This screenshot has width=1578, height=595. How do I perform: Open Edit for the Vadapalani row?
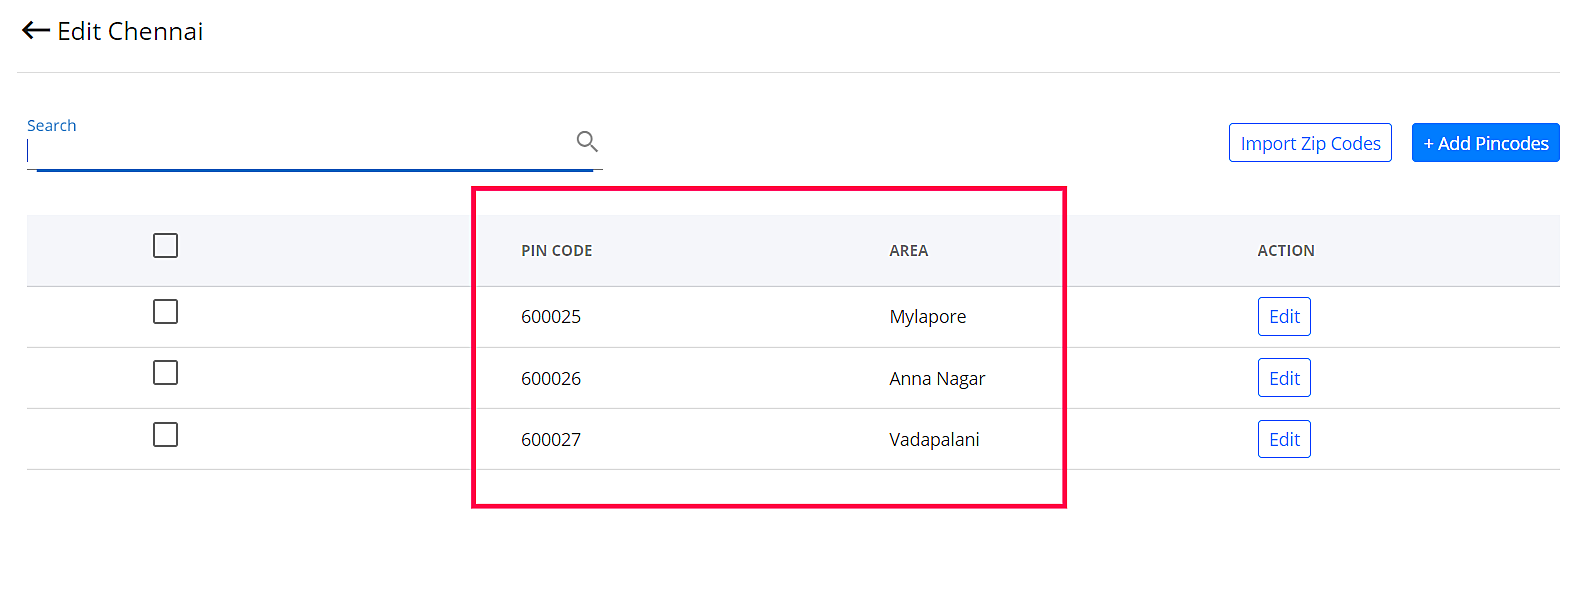pyautogui.click(x=1284, y=439)
